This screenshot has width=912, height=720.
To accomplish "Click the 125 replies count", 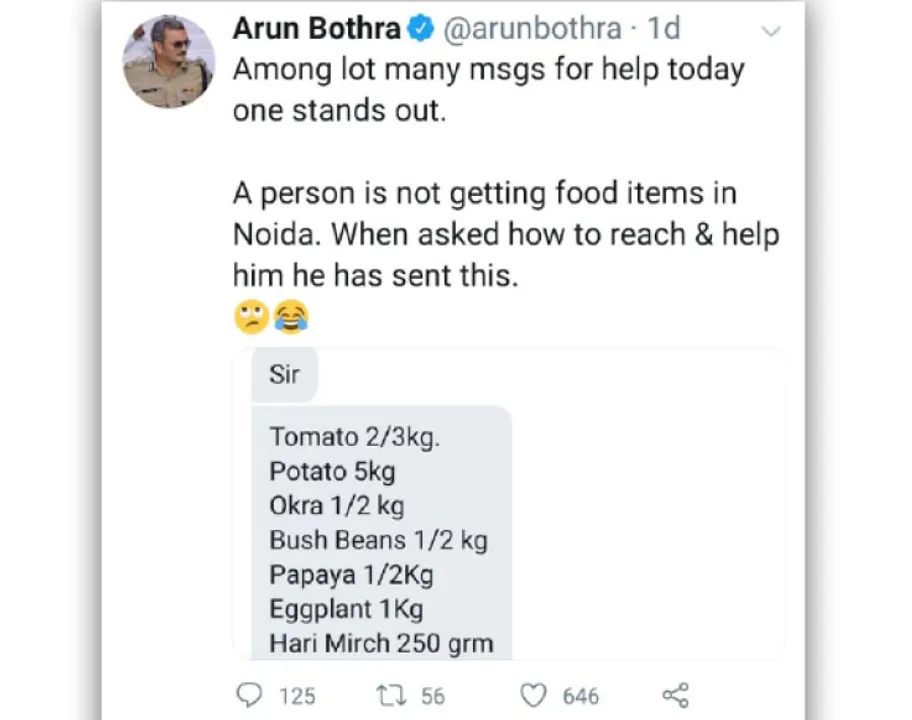I will click(297, 696).
